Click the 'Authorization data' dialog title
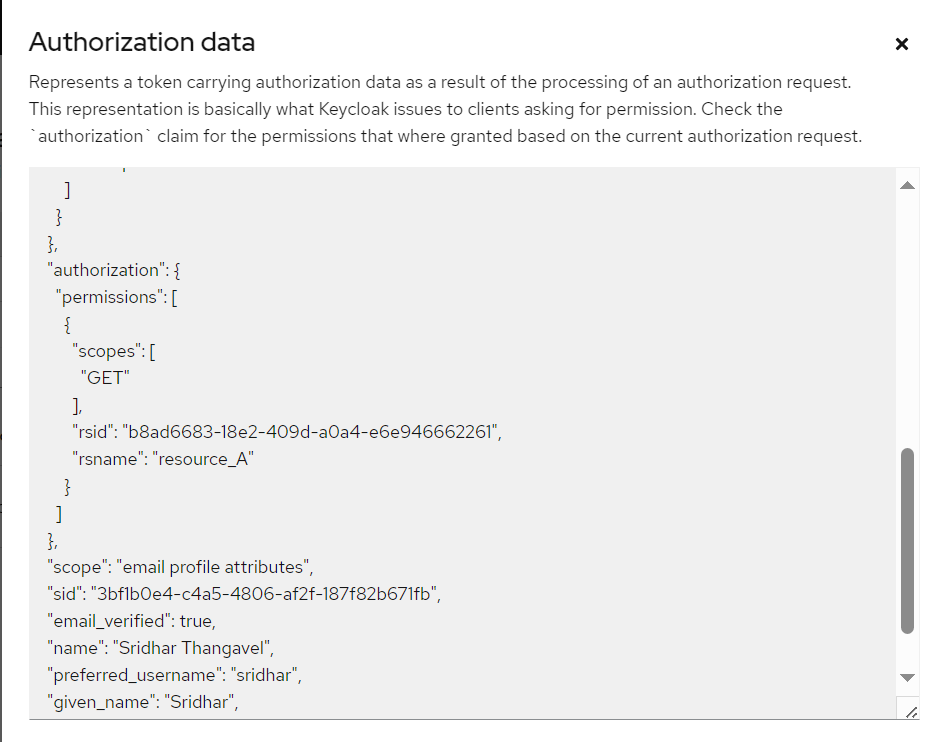The height and width of the screenshot is (742, 943). click(x=142, y=43)
